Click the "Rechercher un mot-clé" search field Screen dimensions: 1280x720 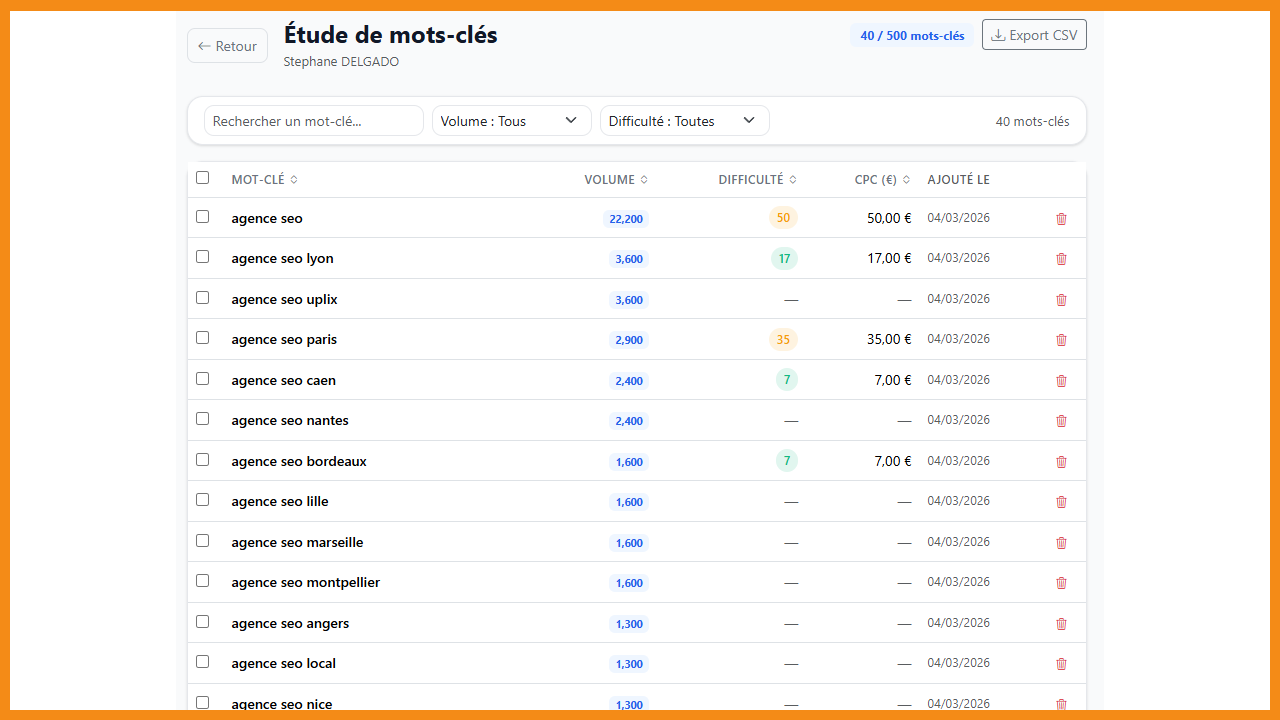click(313, 120)
